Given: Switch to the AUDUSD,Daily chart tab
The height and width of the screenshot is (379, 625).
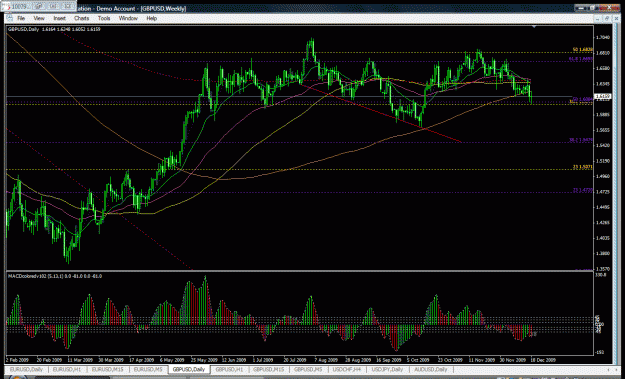Looking at the screenshot, I should point(430,369).
